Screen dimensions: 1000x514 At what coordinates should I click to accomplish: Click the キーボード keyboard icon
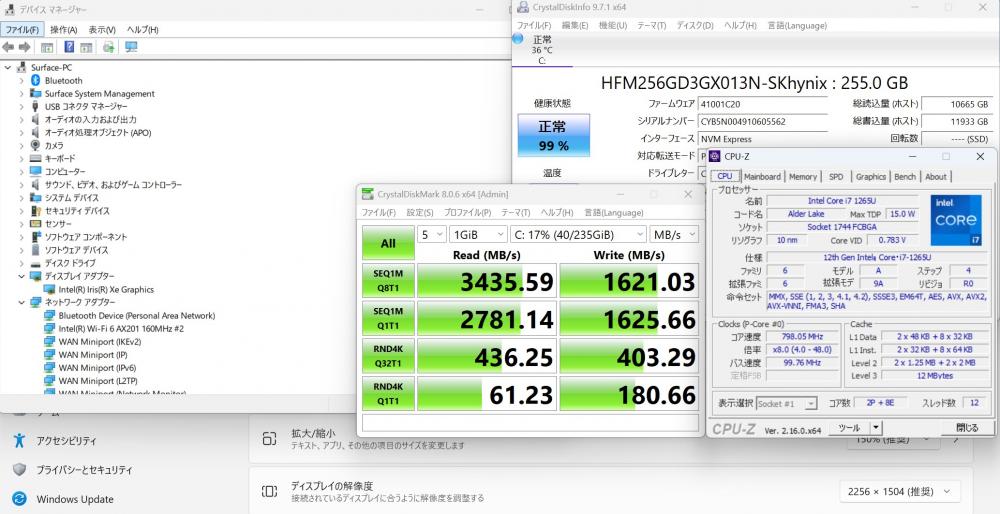(x=36, y=159)
